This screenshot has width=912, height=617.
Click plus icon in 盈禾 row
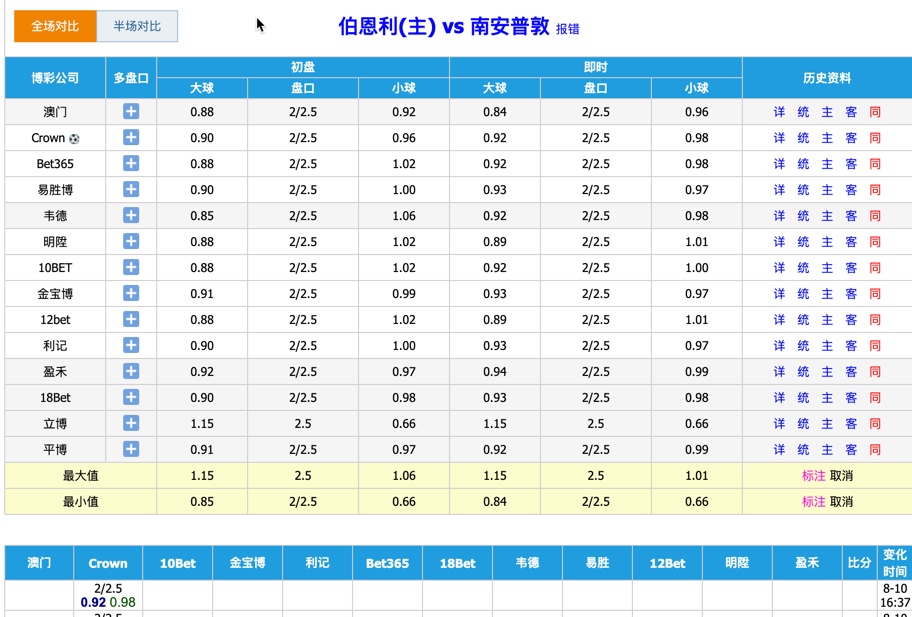pyautogui.click(x=131, y=372)
